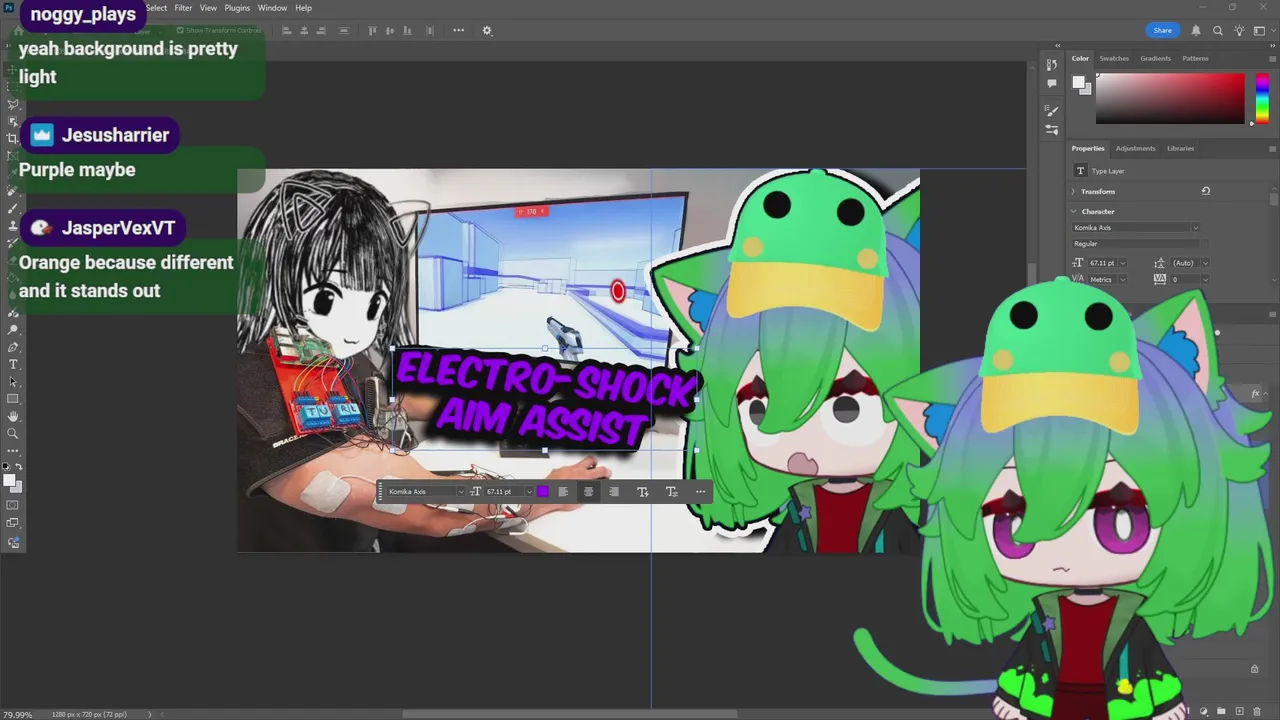
Task: Toggle Quick Mask mode
Action: [13, 505]
